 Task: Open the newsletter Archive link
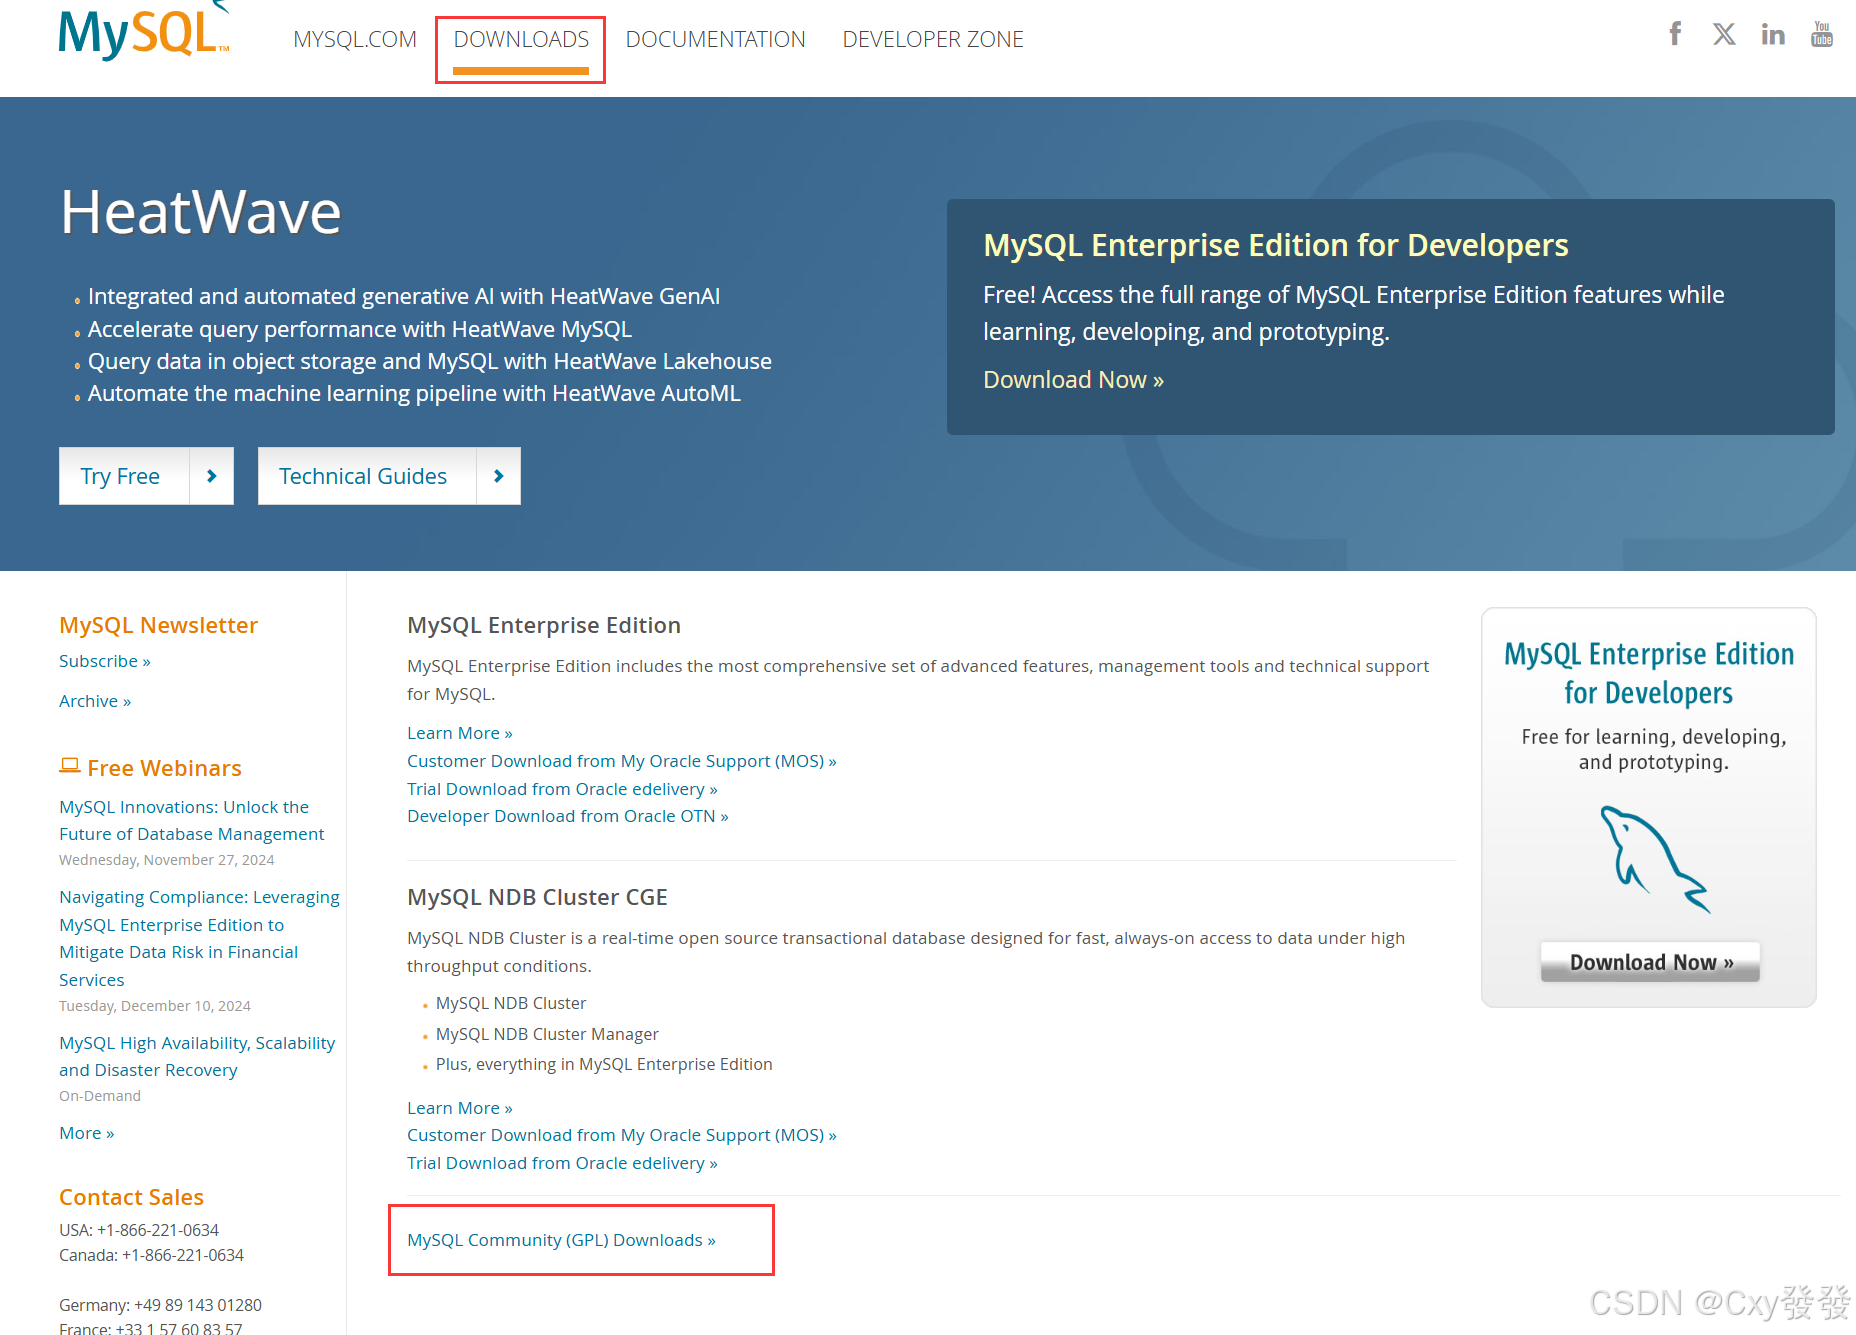point(95,701)
